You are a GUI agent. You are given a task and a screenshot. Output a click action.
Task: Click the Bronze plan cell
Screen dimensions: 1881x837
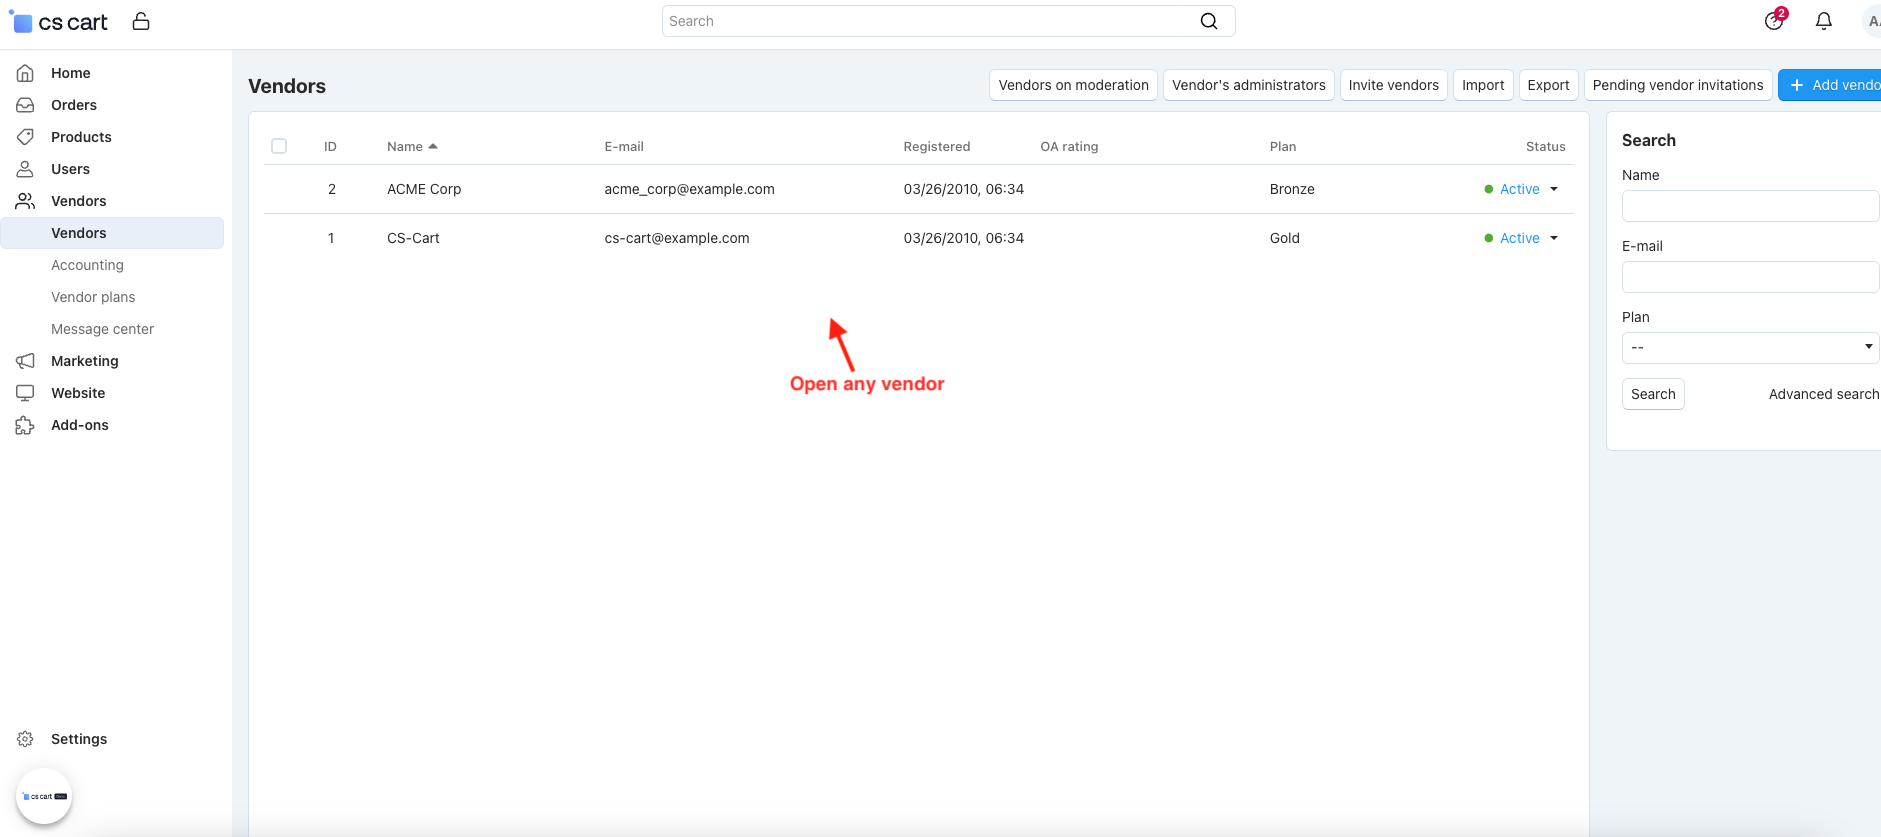pyautogui.click(x=1292, y=189)
